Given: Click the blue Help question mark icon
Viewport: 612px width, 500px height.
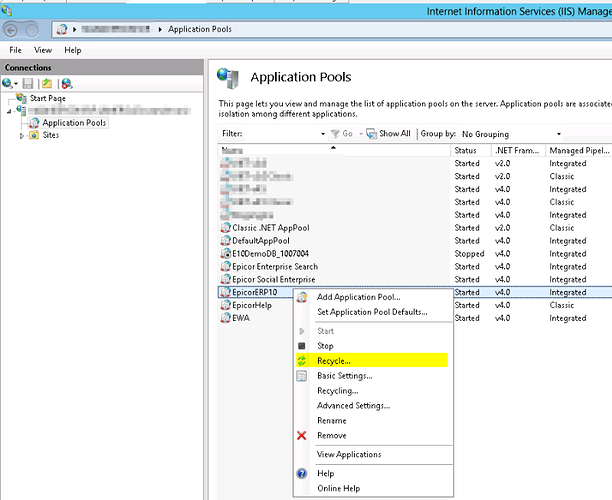Looking at the screenshot, I should tap(302, 473).
